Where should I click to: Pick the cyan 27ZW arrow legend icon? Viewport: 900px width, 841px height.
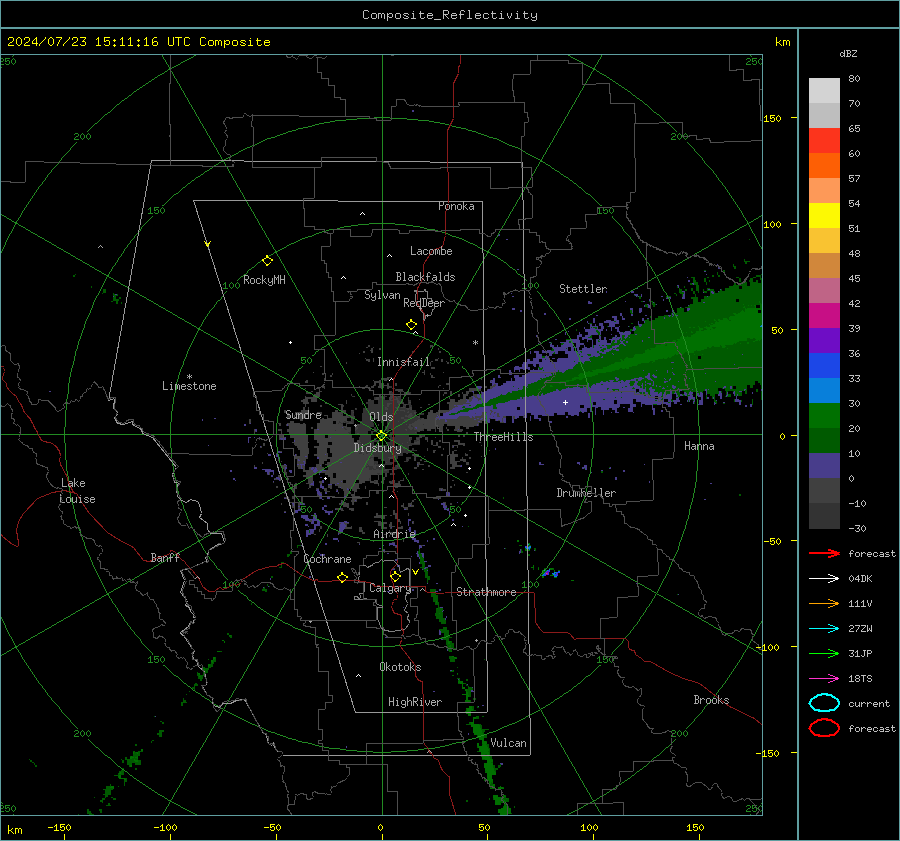tap(824, 629)
